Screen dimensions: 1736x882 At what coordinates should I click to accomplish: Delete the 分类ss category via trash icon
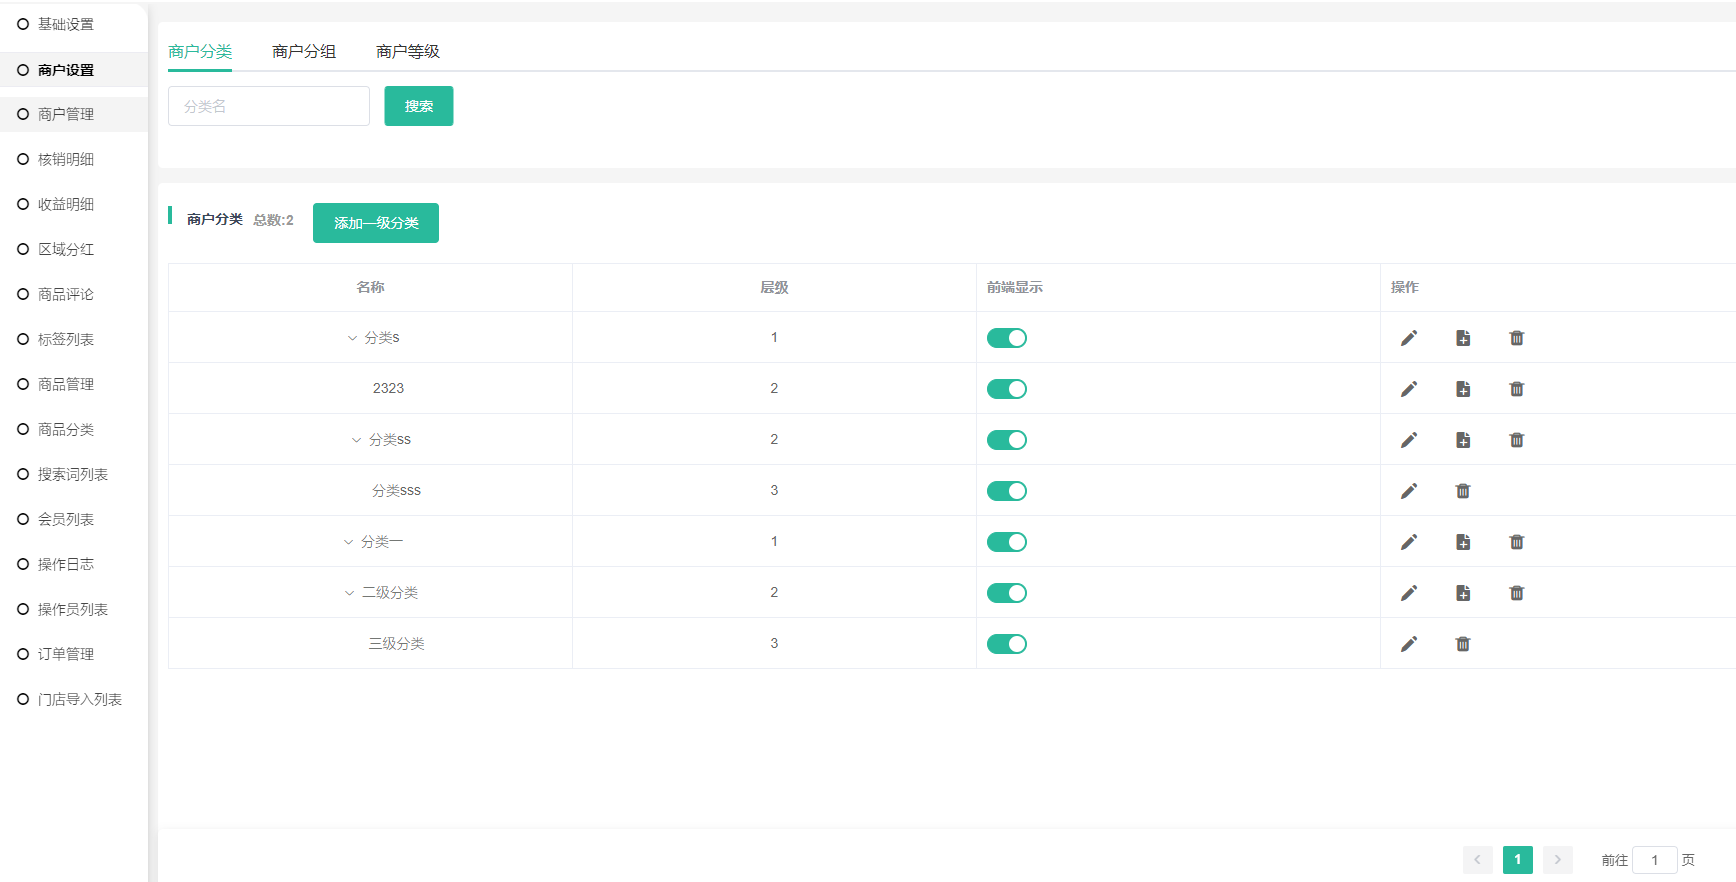[x=1516, y=440]
